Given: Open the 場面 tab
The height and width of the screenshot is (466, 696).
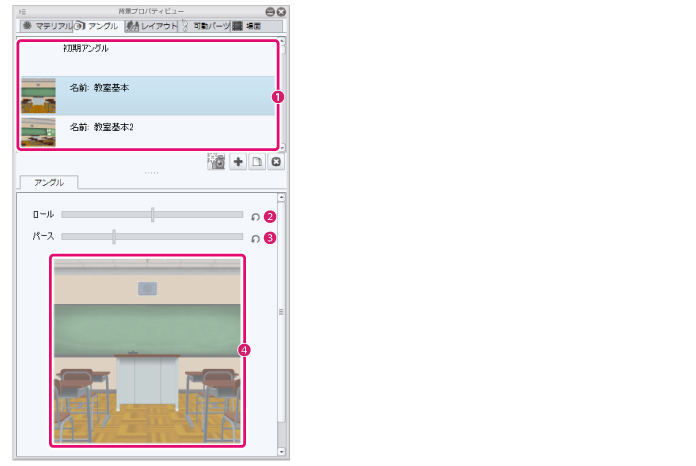Looking at the screenshot, I should coord(257,26).
